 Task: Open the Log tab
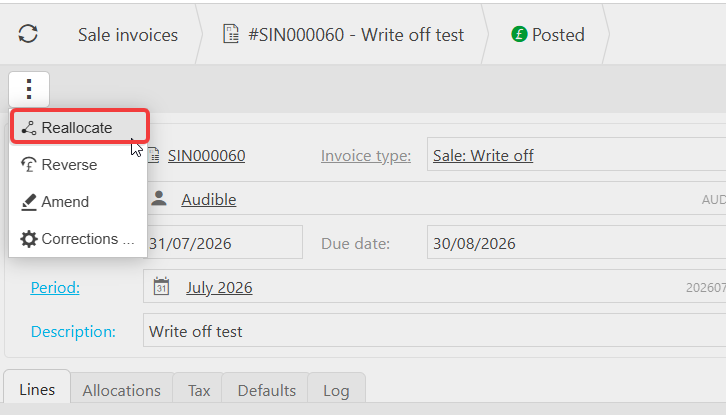(336, 390)
